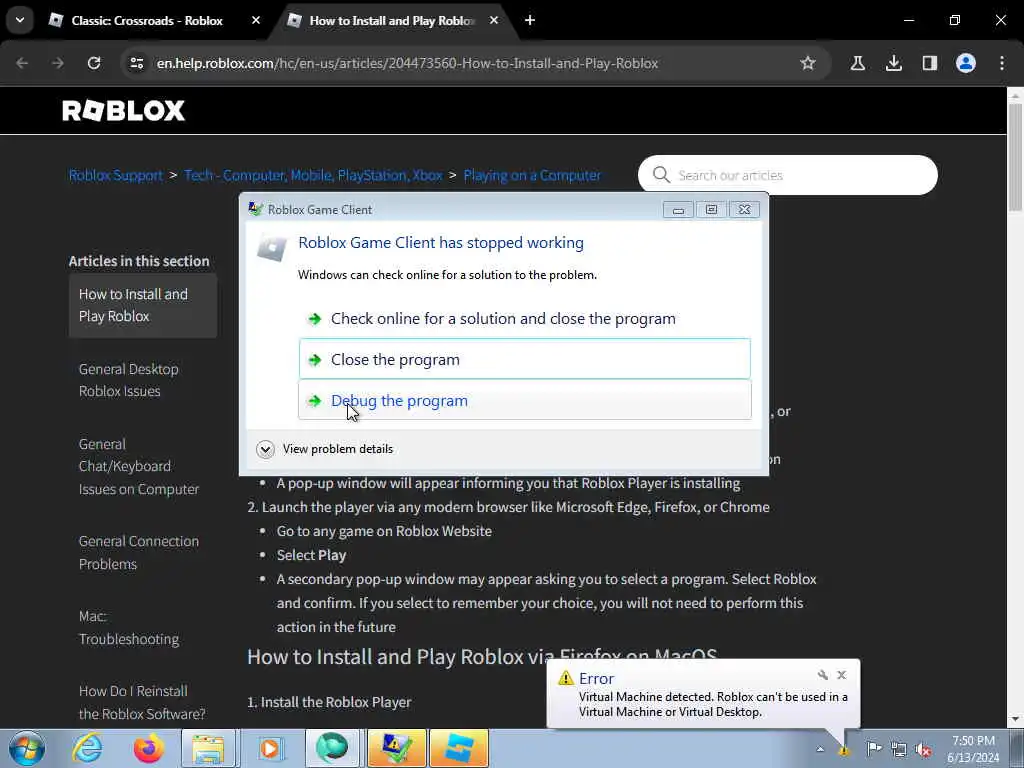Screen dimensions: 1024x768
Task: Click the Virtual Machine detected error text
Action: [x=713, y=704]
